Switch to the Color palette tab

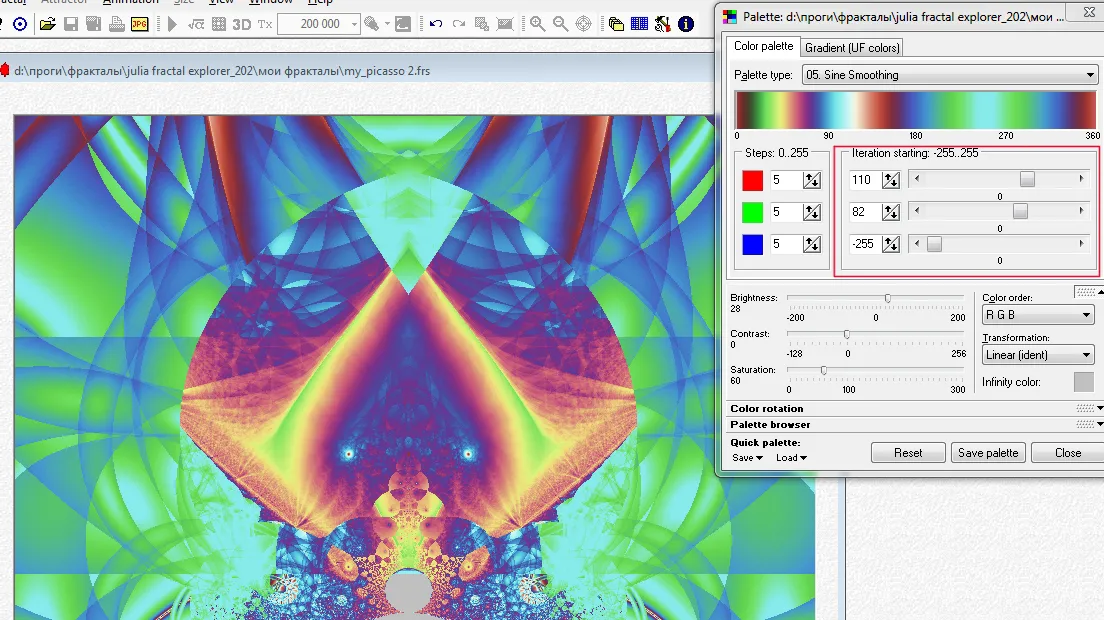(x=763, y=46)
